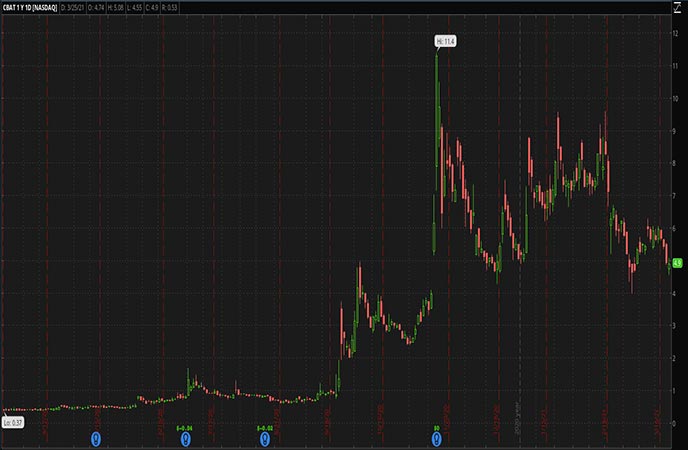Open the earnings event icon labeled $0
Image resolution: width=688 pixels, height=450 pixels.
436,439
